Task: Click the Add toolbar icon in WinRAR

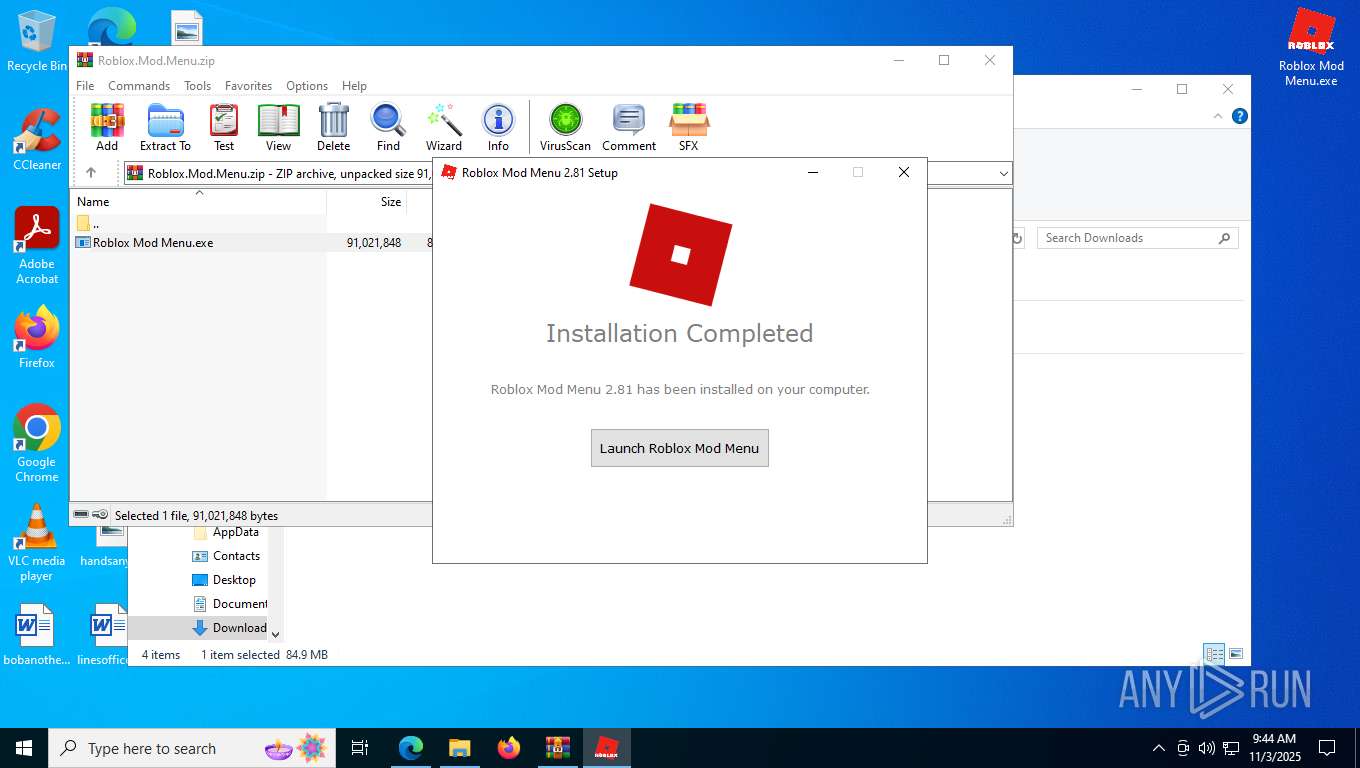Action: click(107, 127)
